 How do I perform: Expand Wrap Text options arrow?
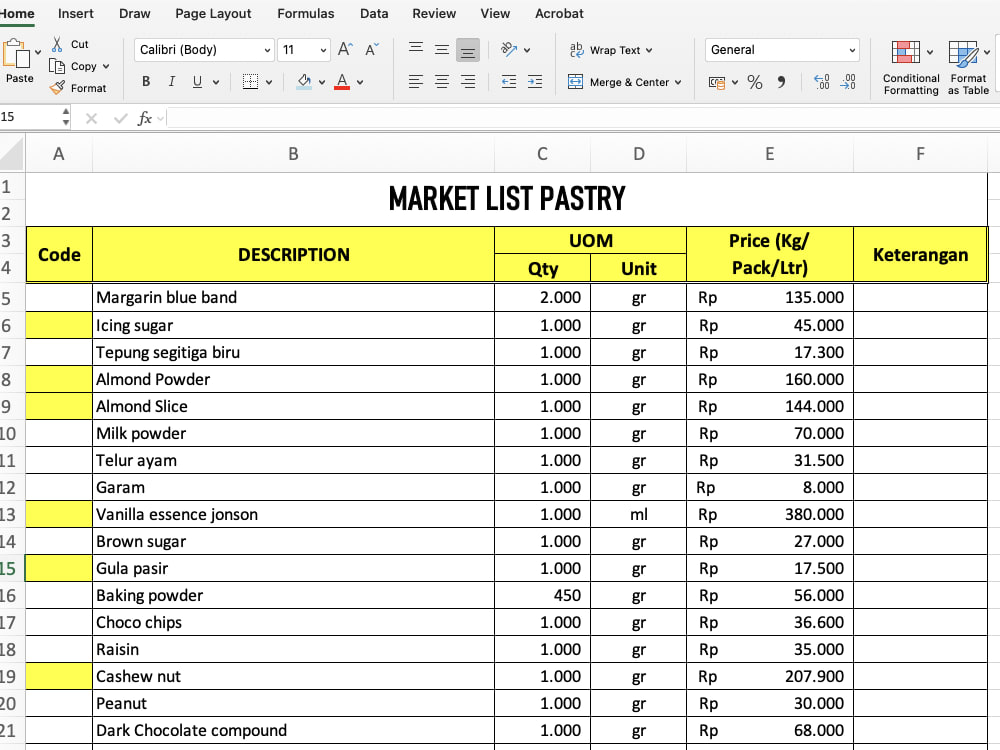[649, 50]
